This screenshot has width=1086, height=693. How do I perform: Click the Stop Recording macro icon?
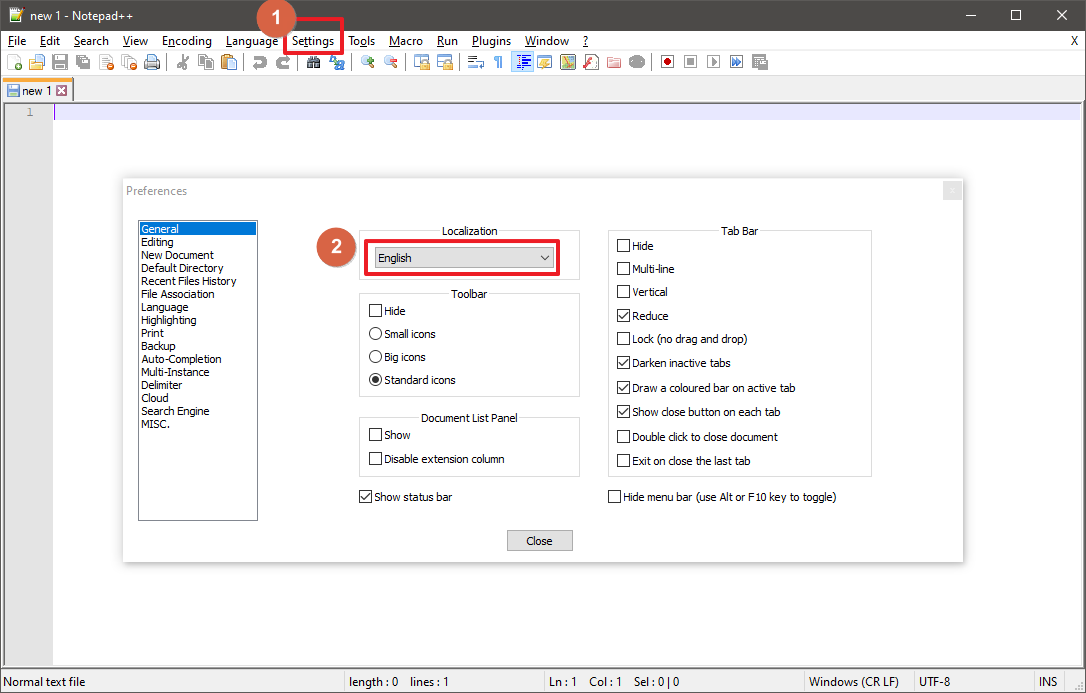pyautogui.click(x=691, y=62)
